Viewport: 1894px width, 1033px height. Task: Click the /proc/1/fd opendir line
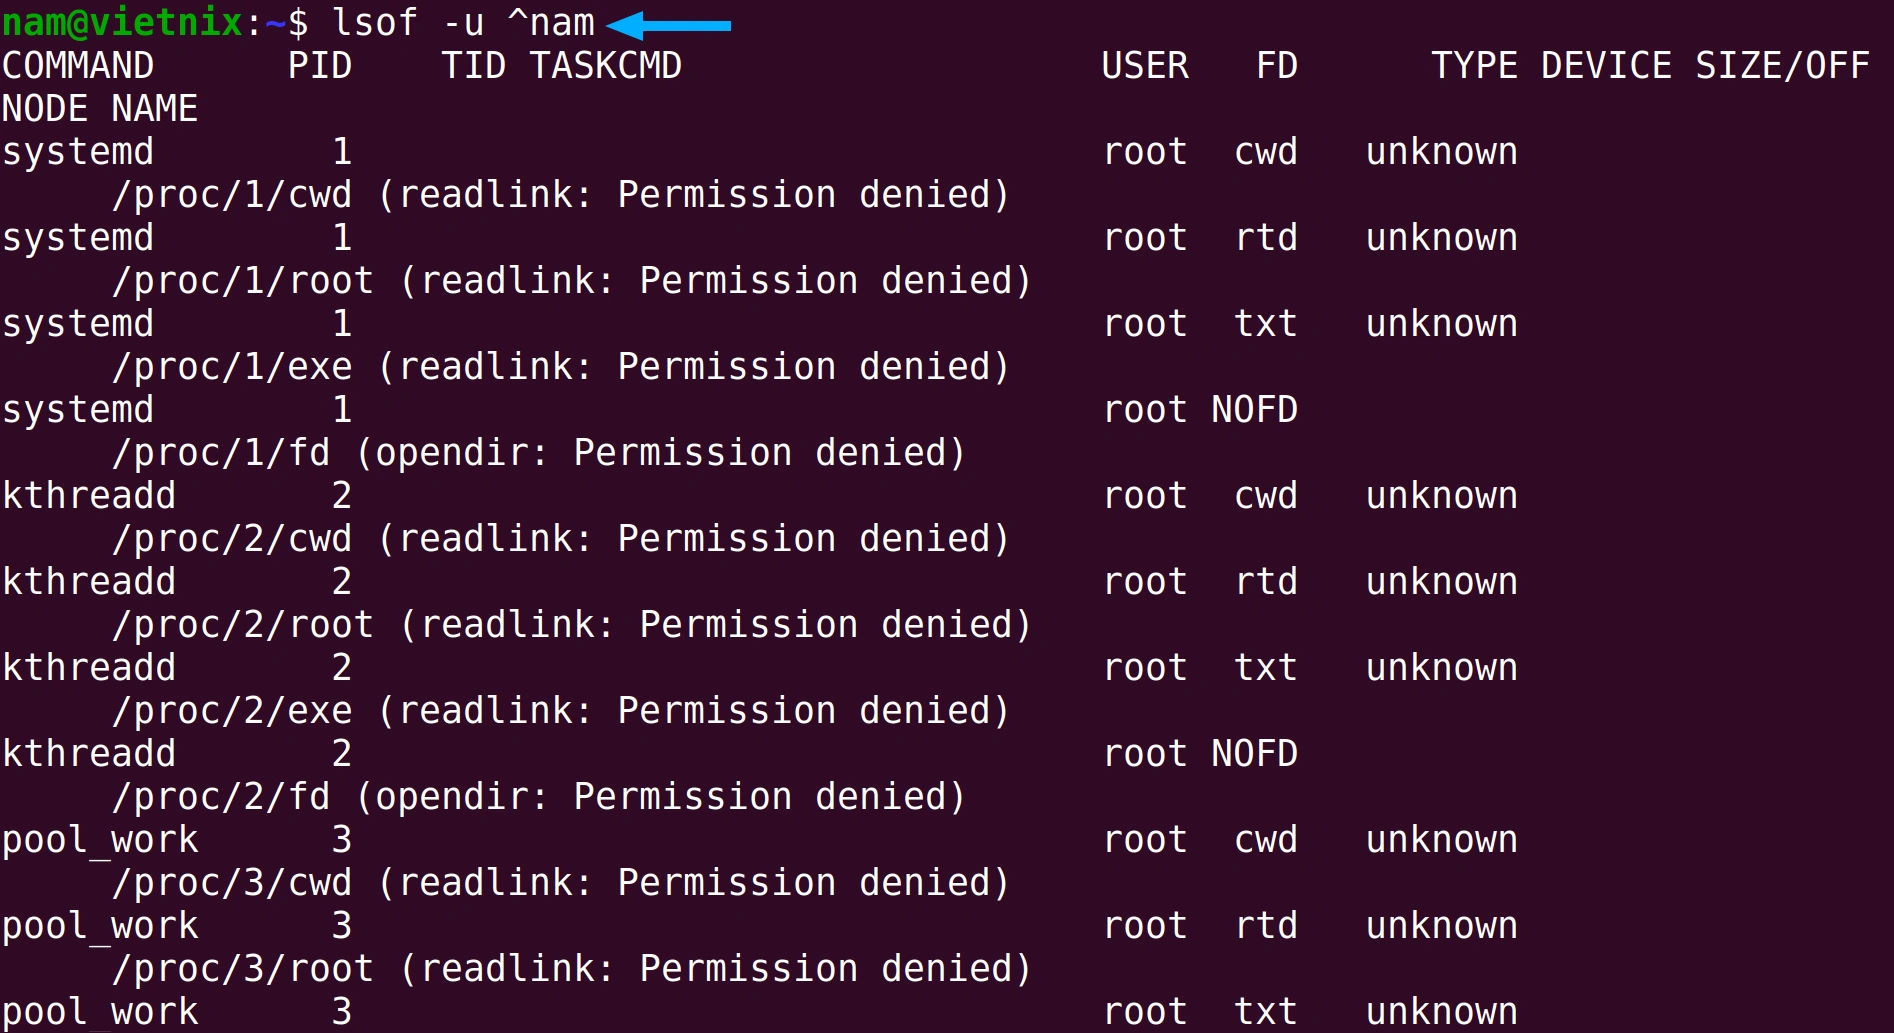coord(539,453)
